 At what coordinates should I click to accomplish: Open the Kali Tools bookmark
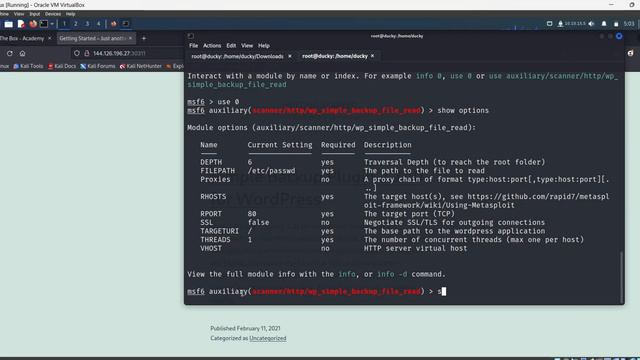pos(28,66)
